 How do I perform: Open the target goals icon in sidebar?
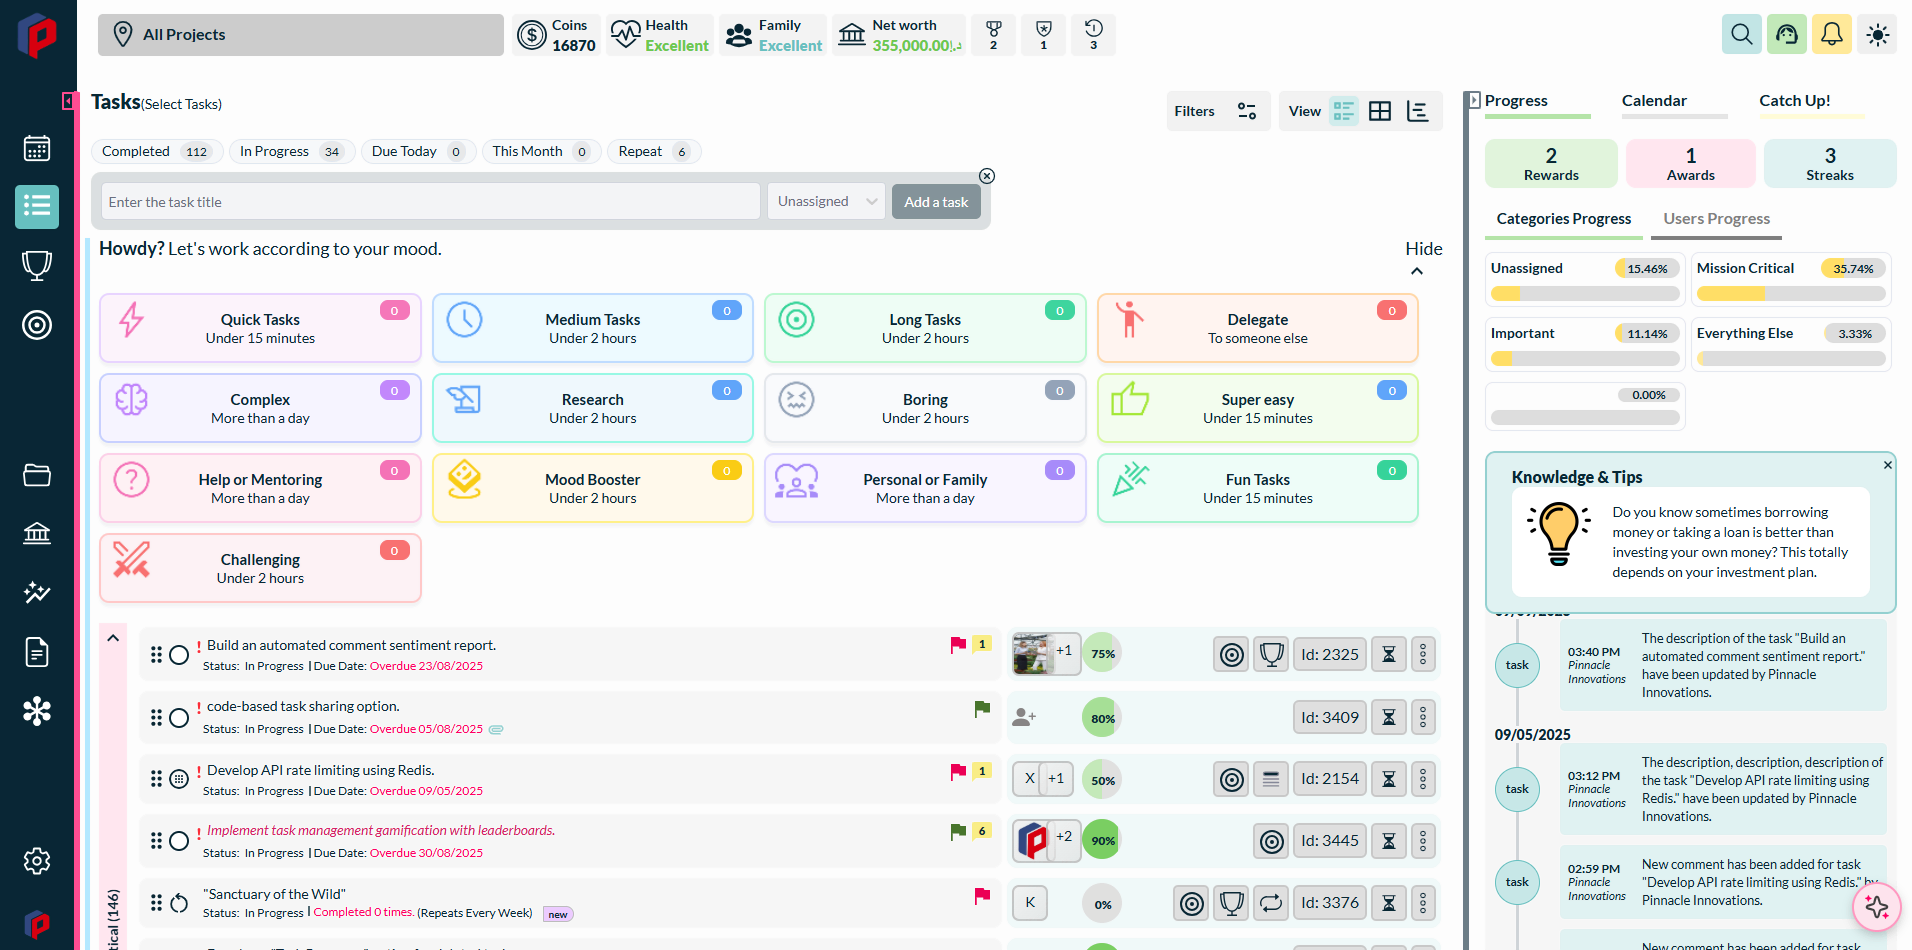[37, 325]
